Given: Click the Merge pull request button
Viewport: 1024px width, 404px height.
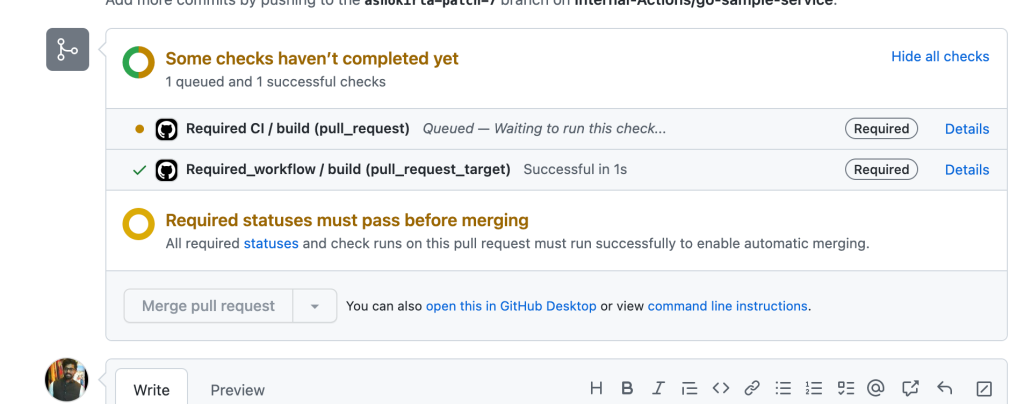Looking at the screenshot, I should pos(208,306).
